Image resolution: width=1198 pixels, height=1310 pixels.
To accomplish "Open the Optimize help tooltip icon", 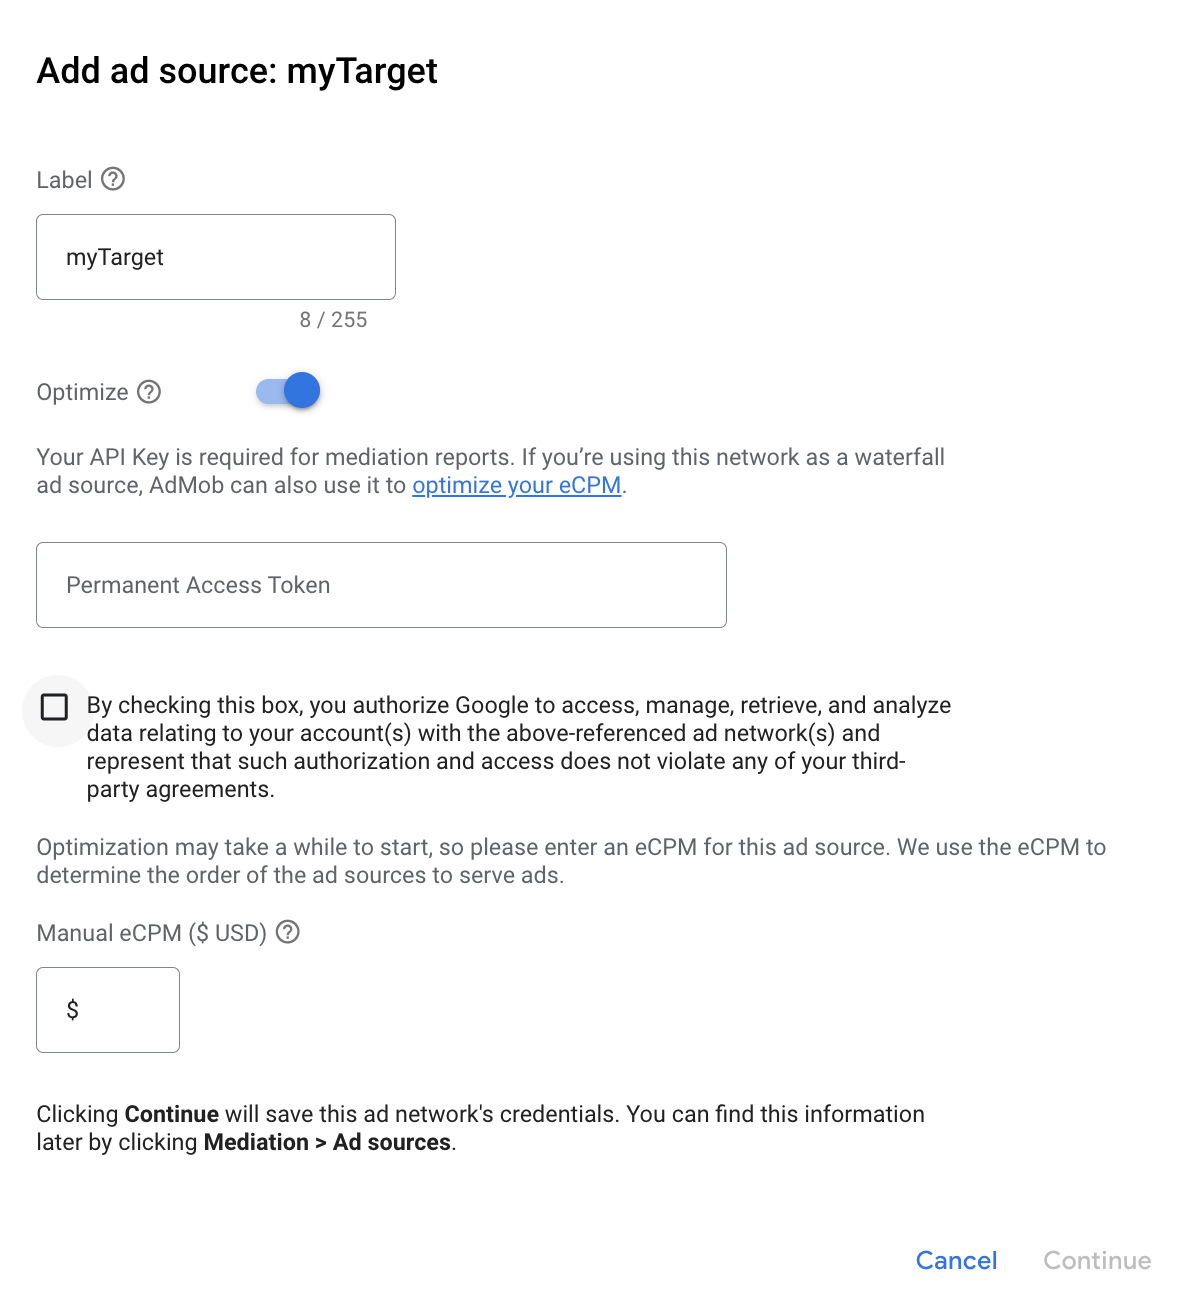I will coord(149,392).
